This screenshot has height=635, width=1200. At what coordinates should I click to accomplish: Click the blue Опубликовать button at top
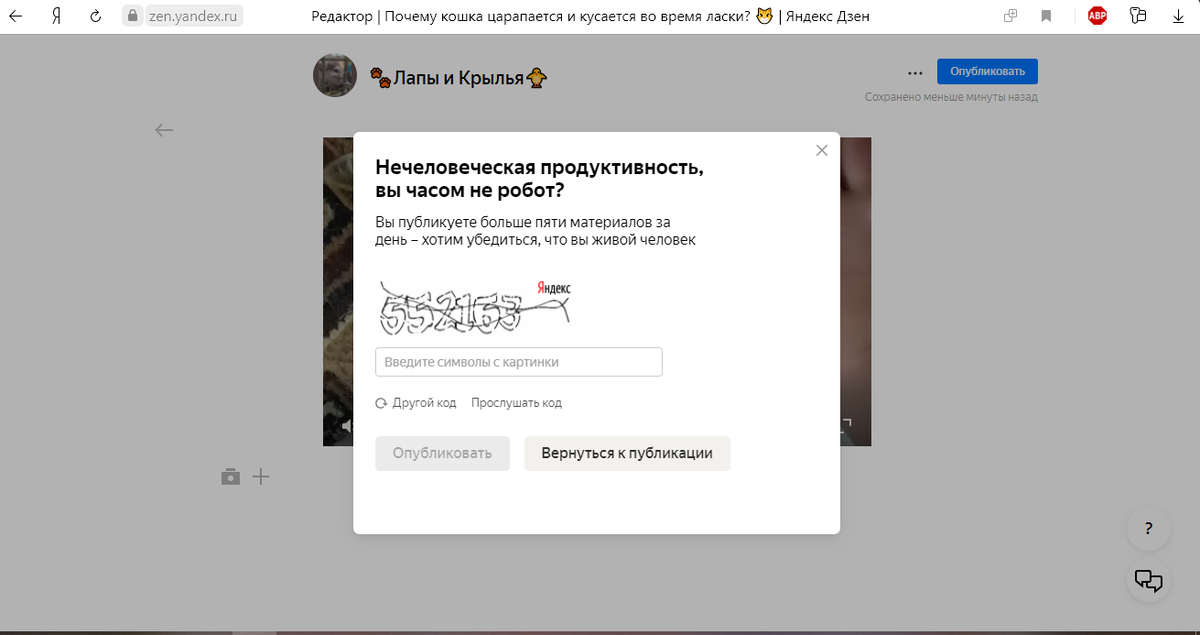(x=987, y=71)
